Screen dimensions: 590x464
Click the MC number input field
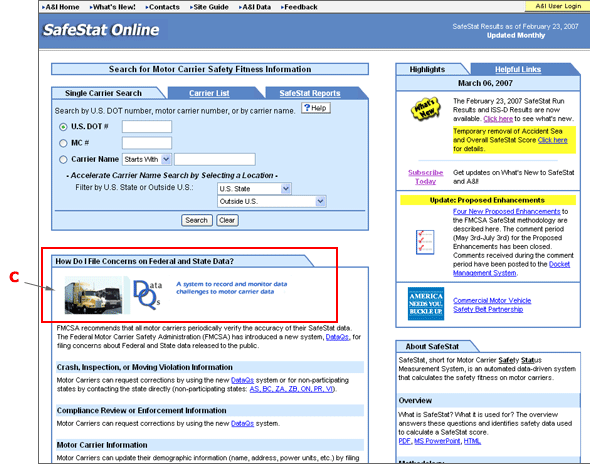pyautogui.click(x=147, y=143)
